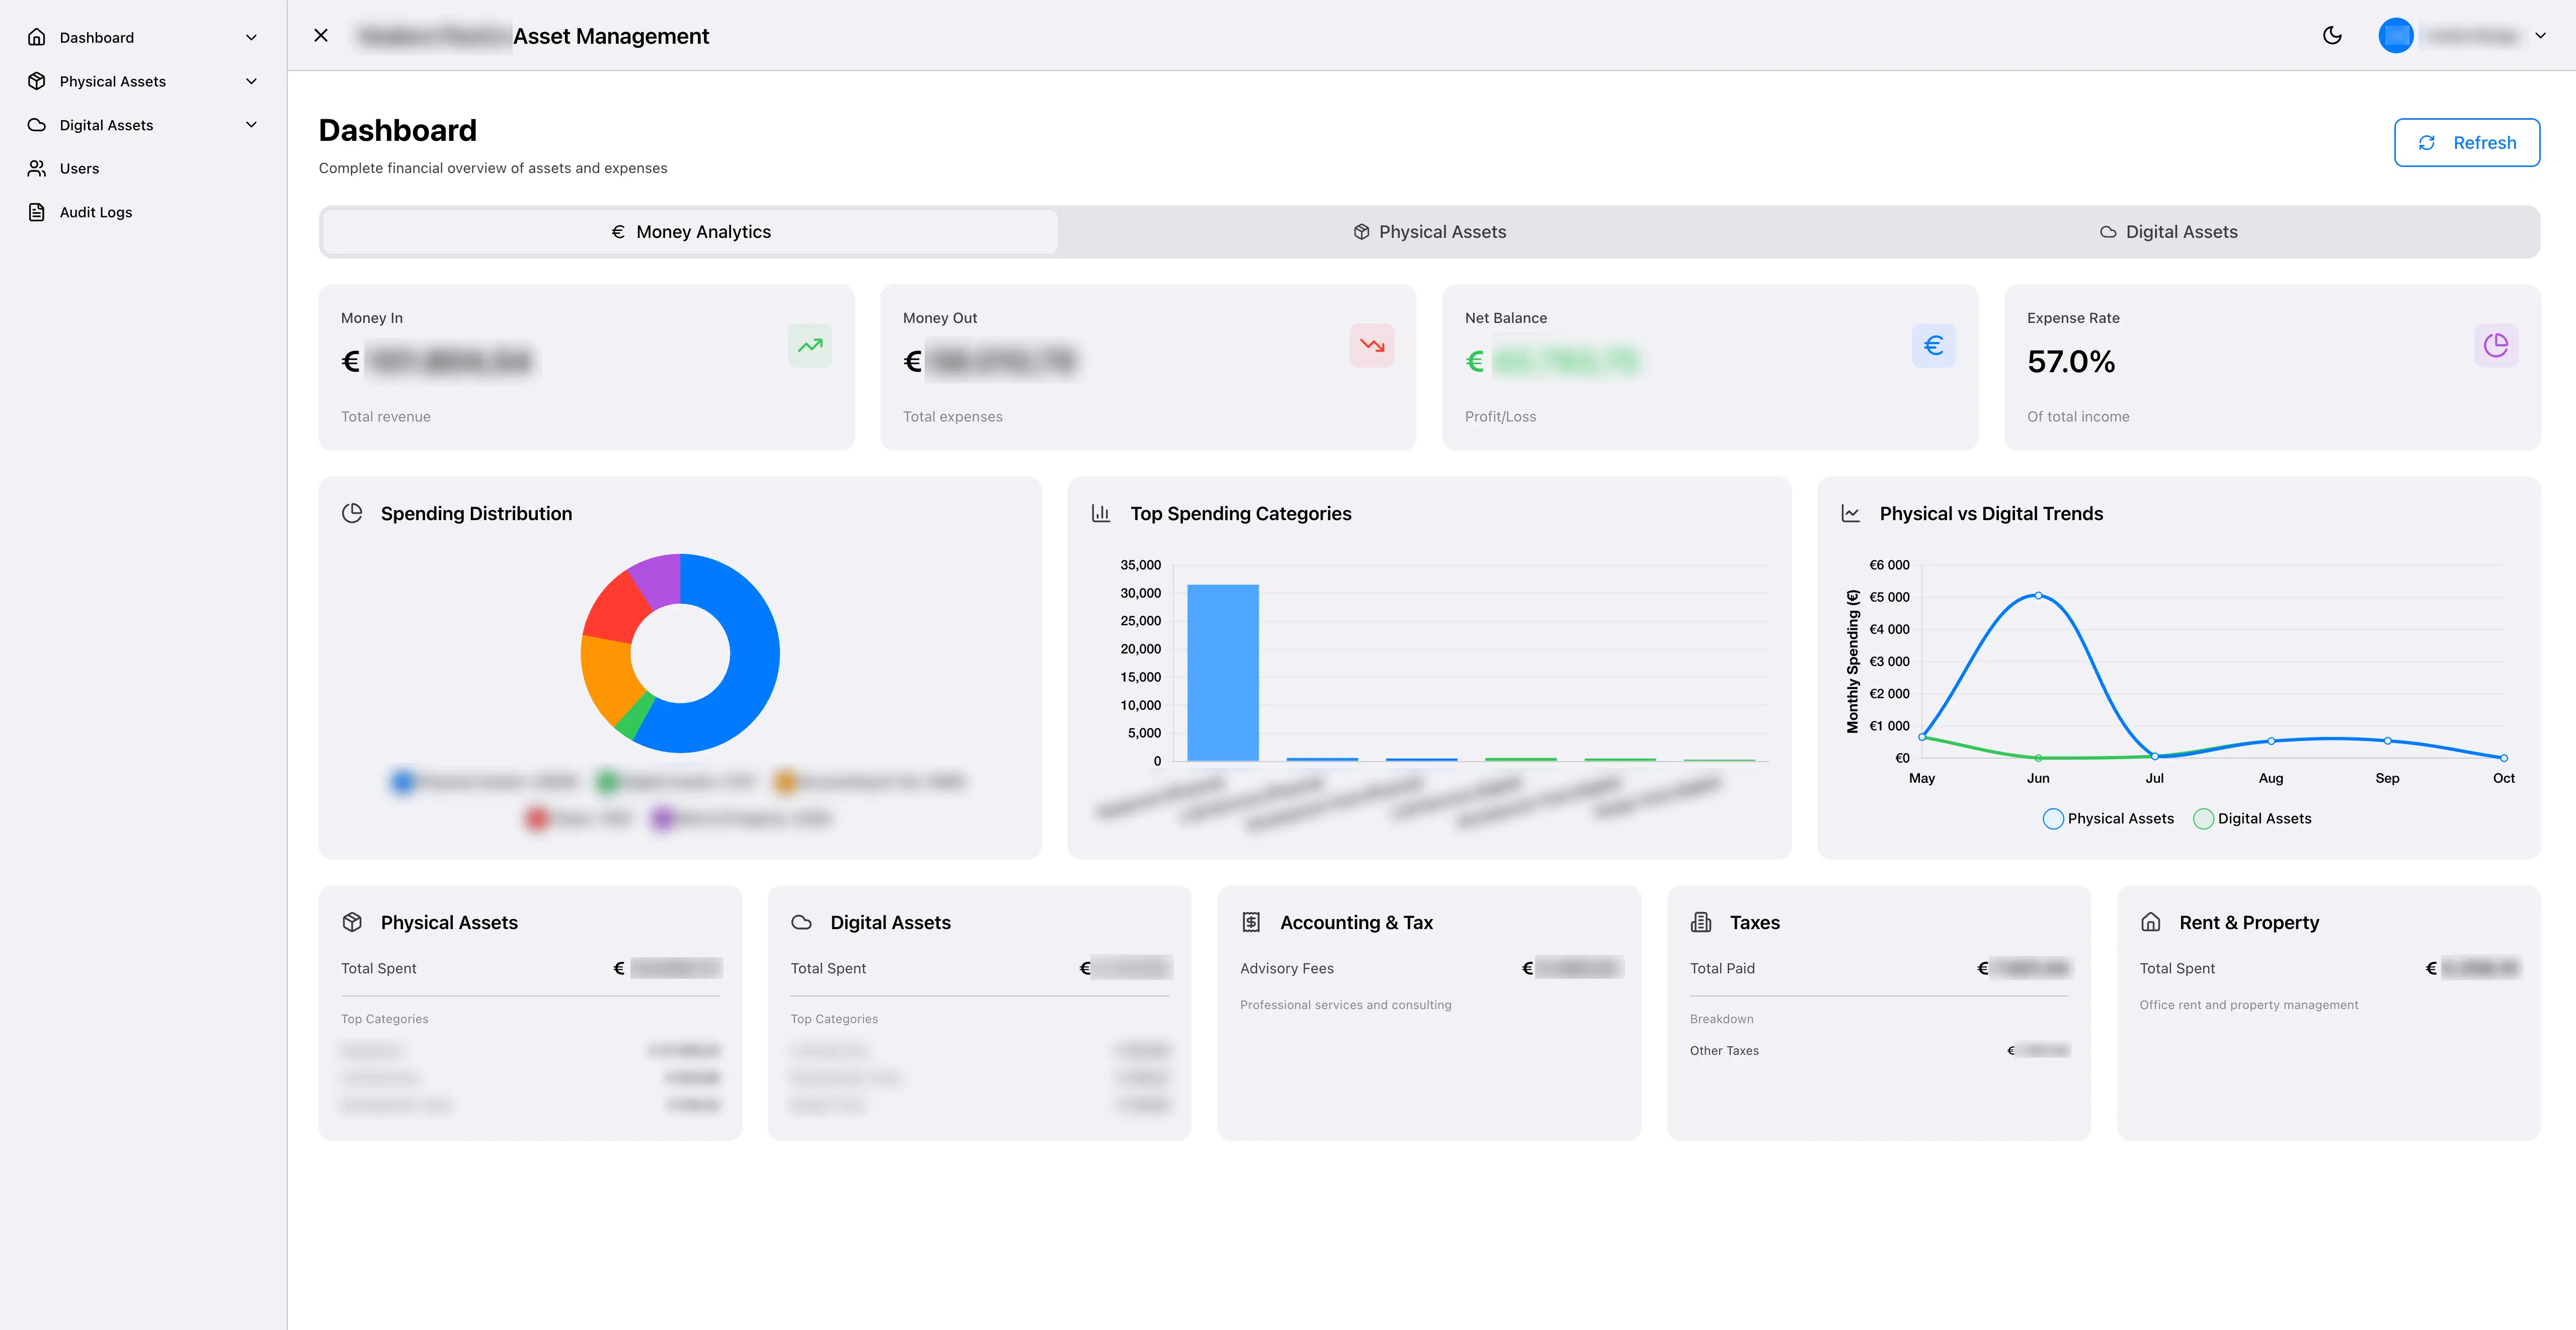
Task: Open the user account dropdown arrow
Action: pyautogui.click(x=2540, y=36)
